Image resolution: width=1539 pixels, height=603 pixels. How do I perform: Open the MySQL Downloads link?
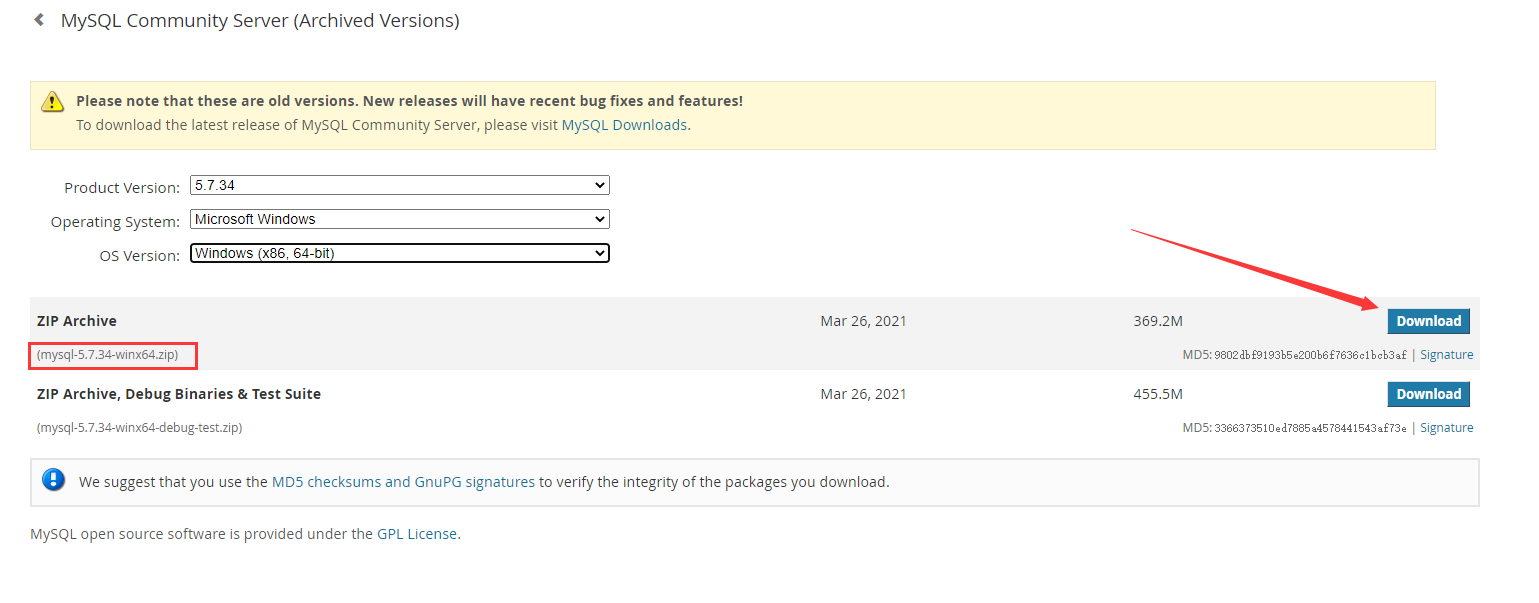[624, 125]
